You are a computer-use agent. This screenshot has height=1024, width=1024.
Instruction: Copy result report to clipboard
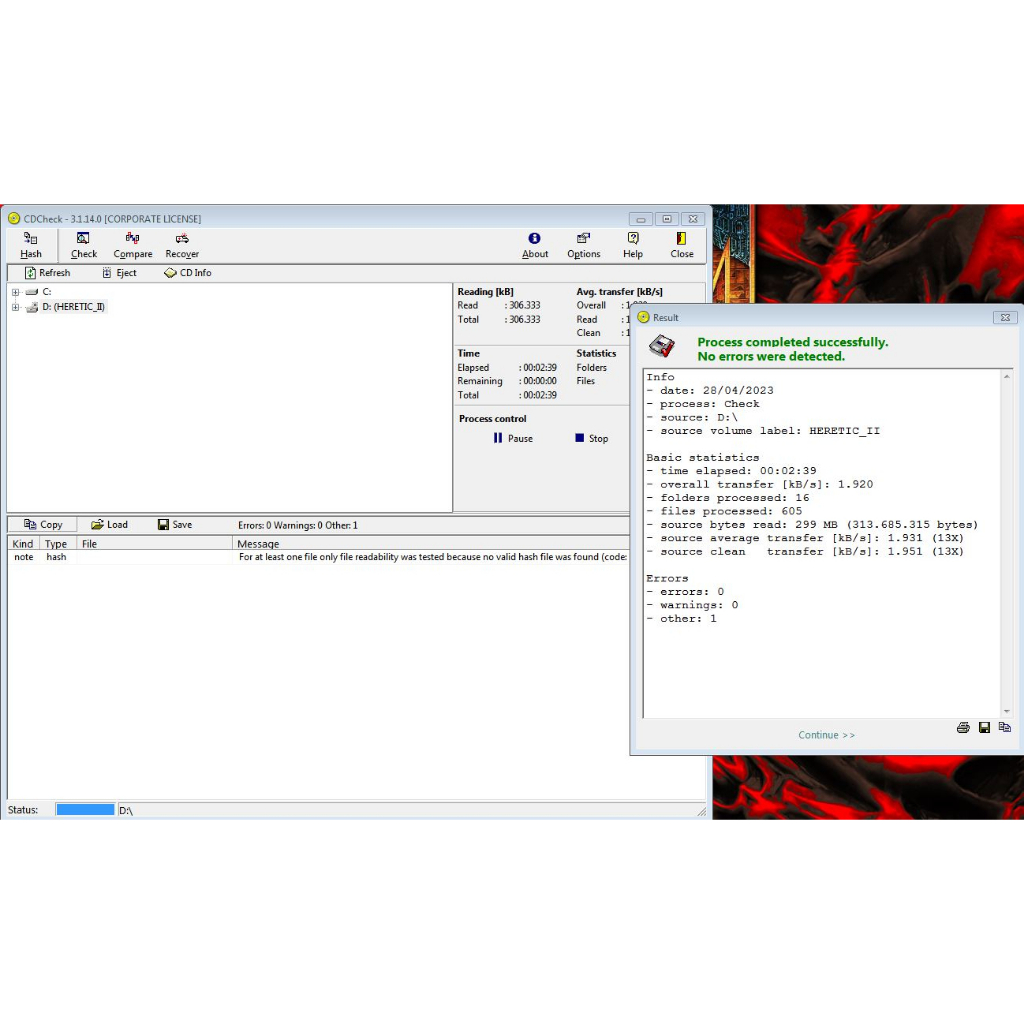coord(1004,727)
